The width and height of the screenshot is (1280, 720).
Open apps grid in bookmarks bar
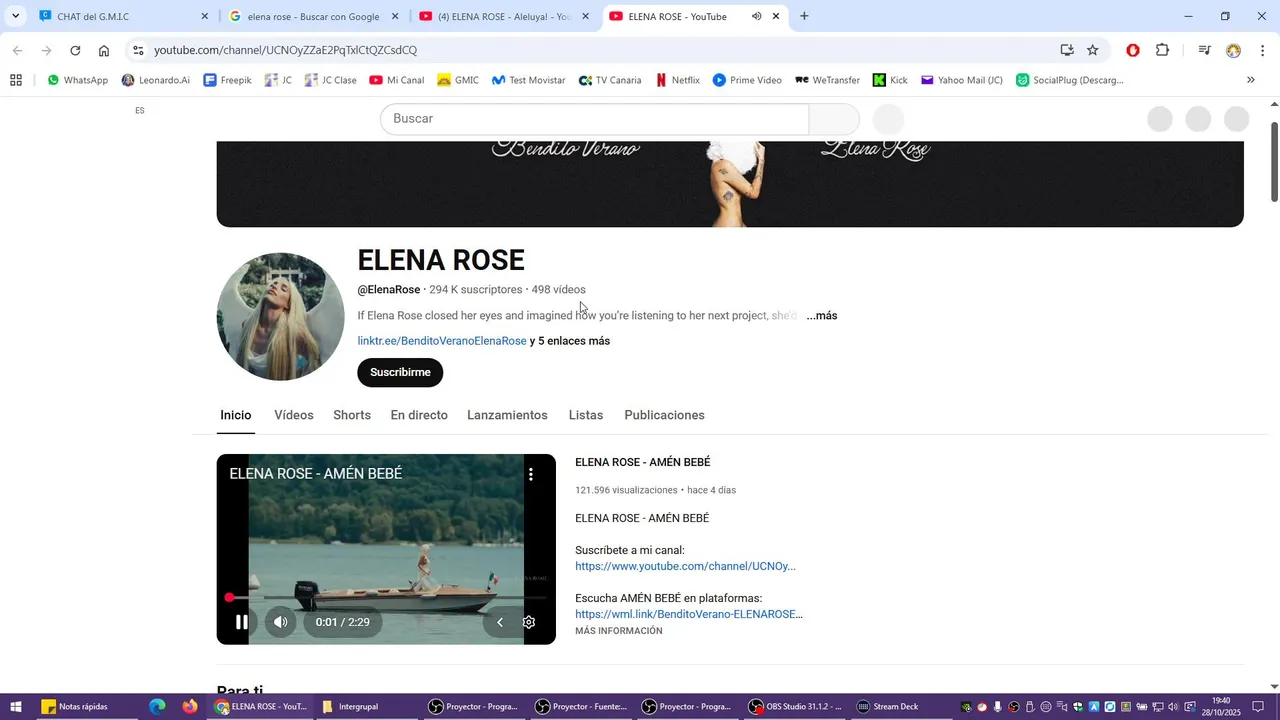16,80
